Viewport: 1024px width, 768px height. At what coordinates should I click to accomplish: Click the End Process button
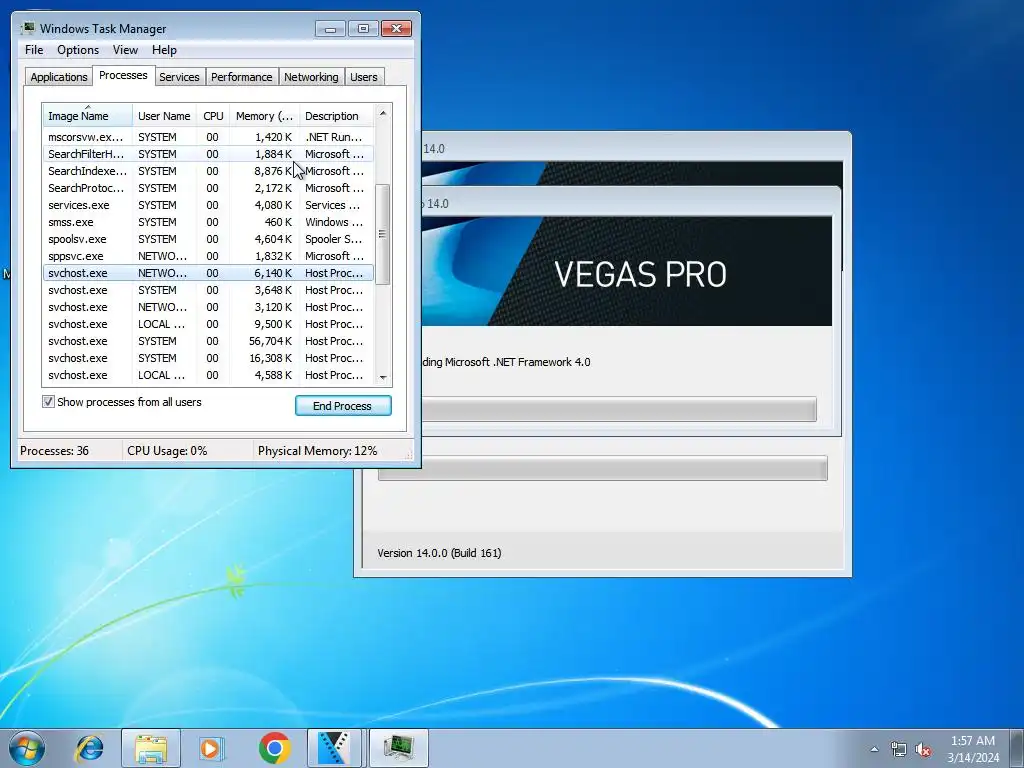[x=343, y=406]
